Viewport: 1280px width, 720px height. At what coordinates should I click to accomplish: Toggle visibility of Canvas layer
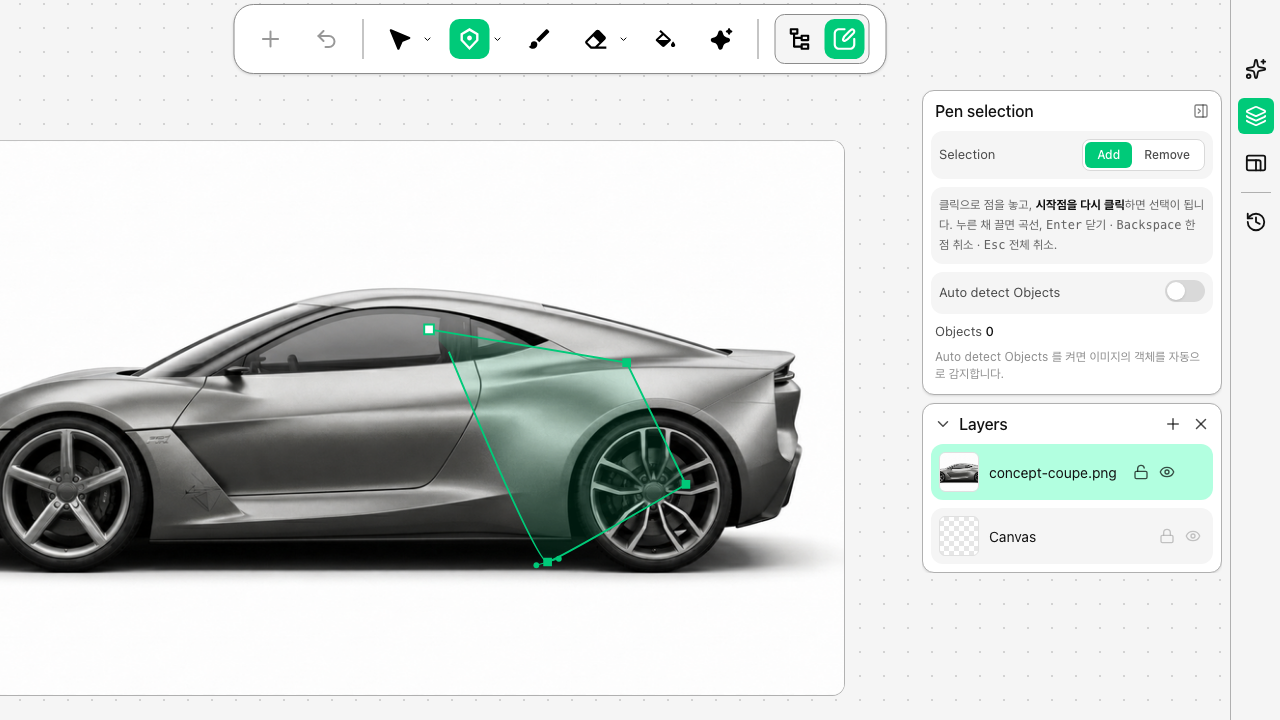click(1193, 536)
